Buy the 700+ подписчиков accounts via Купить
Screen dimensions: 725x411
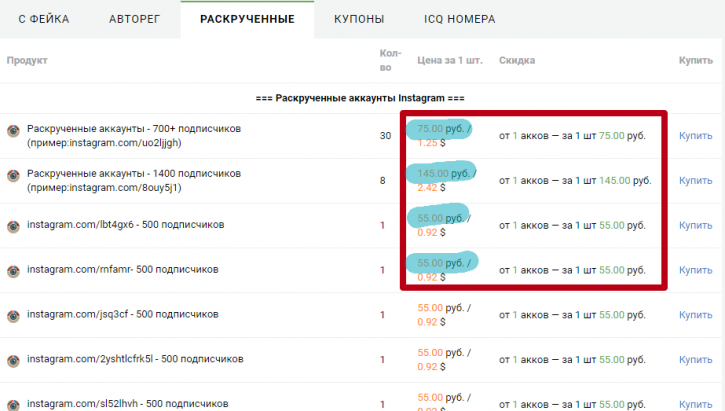[695, 135]
